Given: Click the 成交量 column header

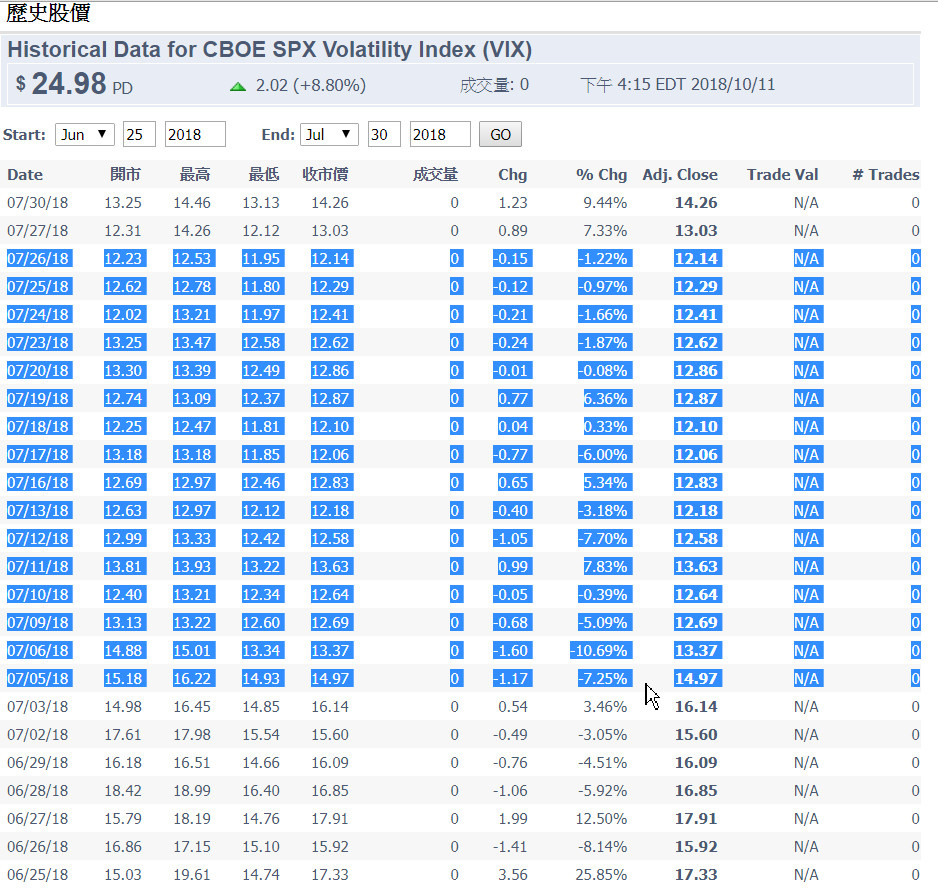Looking at the screenshot, I should (x=436, y=175).
